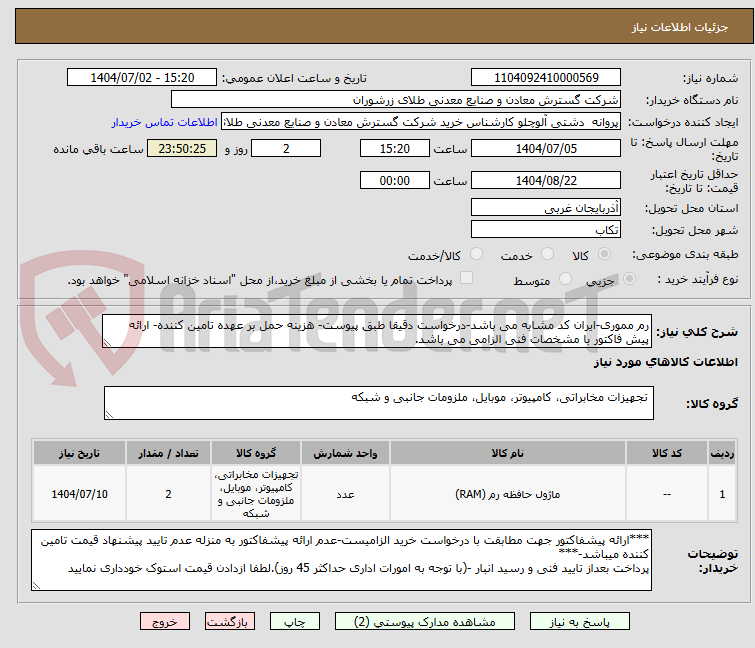Screen dimensions: 755x648
Task: Click the validity time field 00:00
Action: pyautogui.click(x=394, y=180)
